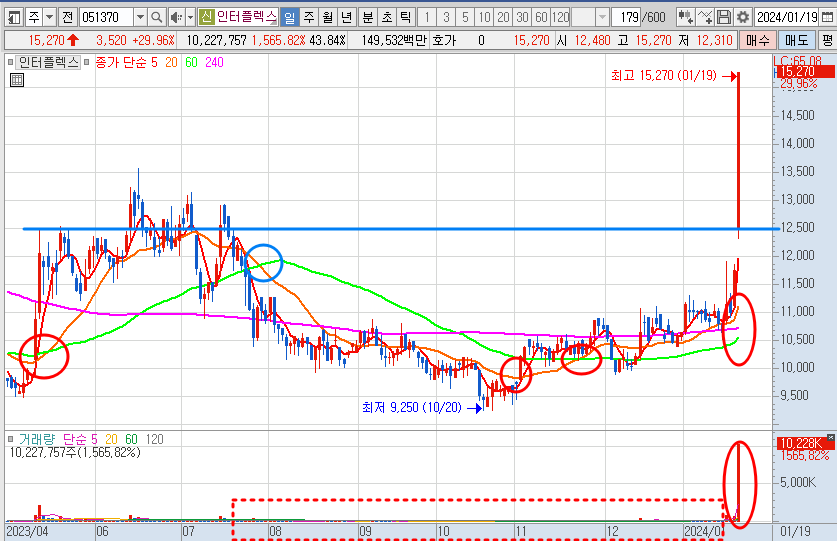Image resolution: width=837 pixels, height=541 pixels.
Task: Click the small square before 종가 단순 legend
Action: coord(86,62)
